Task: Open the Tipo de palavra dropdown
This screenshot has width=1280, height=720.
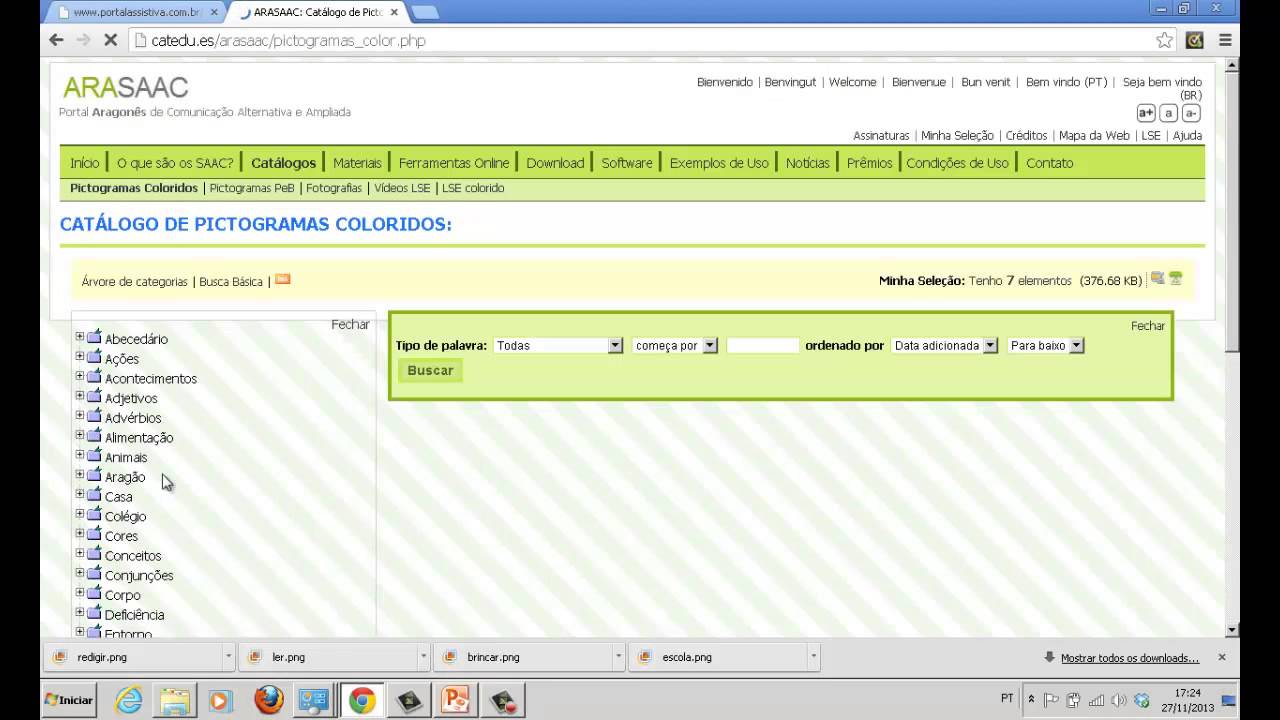Action: click(558, 345)
